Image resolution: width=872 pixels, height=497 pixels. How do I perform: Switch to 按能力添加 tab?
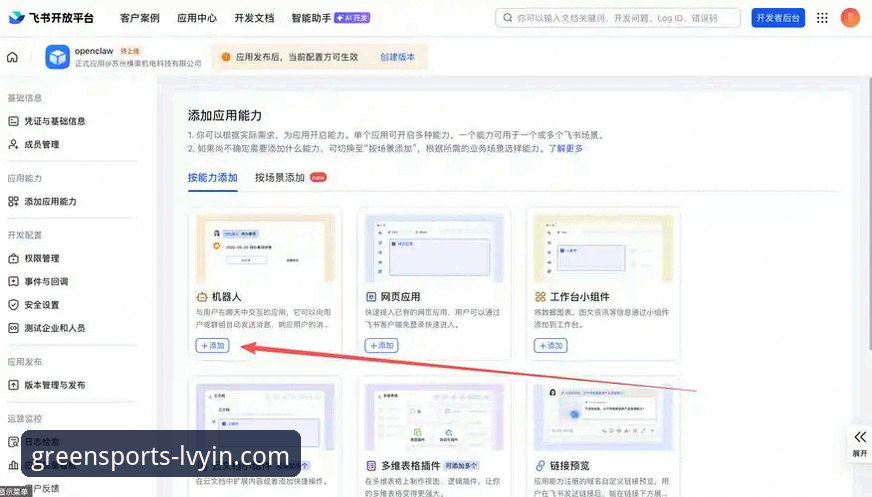pos(212,178)
